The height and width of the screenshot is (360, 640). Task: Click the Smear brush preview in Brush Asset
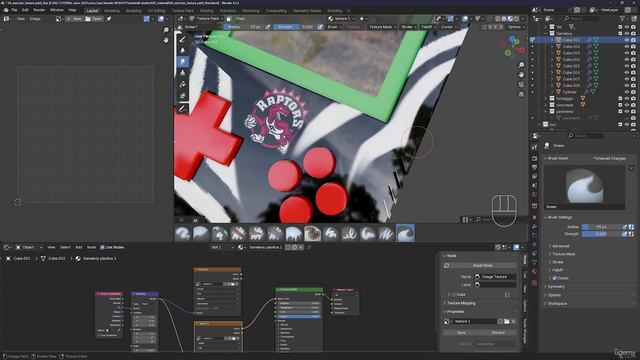[x=584, y=187]
